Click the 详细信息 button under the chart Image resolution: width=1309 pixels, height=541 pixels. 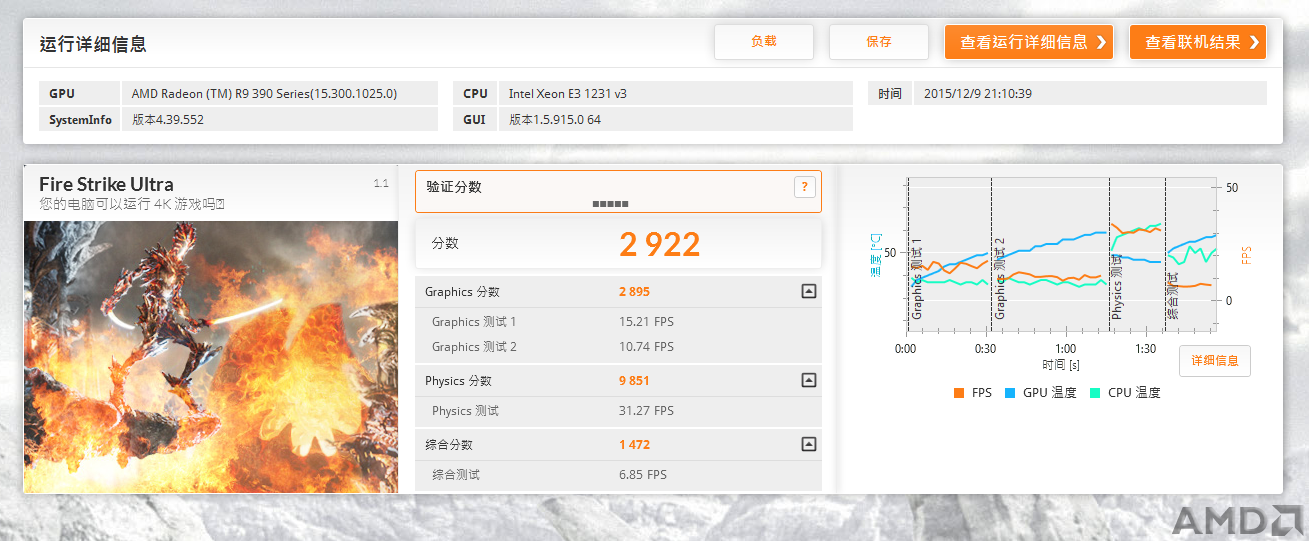pos(1215,361)
